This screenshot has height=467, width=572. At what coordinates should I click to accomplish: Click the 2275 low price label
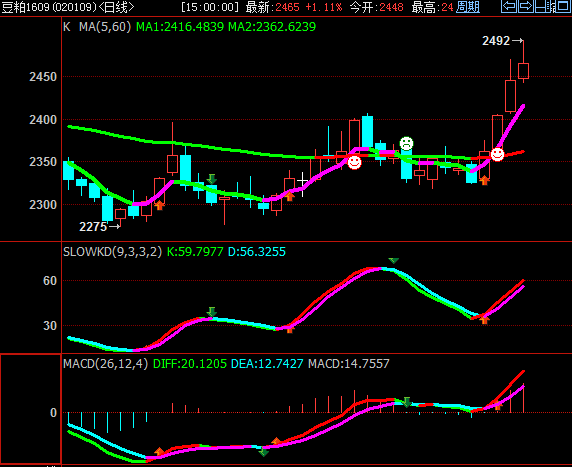[93, 227]
